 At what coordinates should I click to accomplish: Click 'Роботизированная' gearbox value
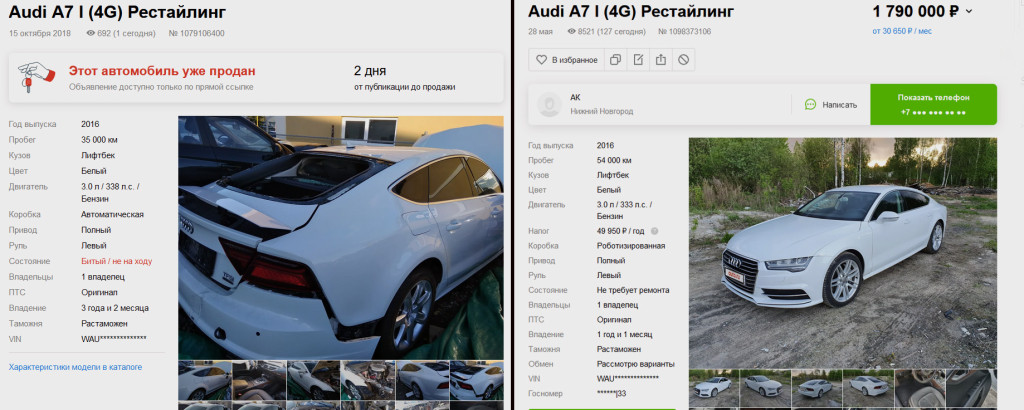click(x=631, y=246)
